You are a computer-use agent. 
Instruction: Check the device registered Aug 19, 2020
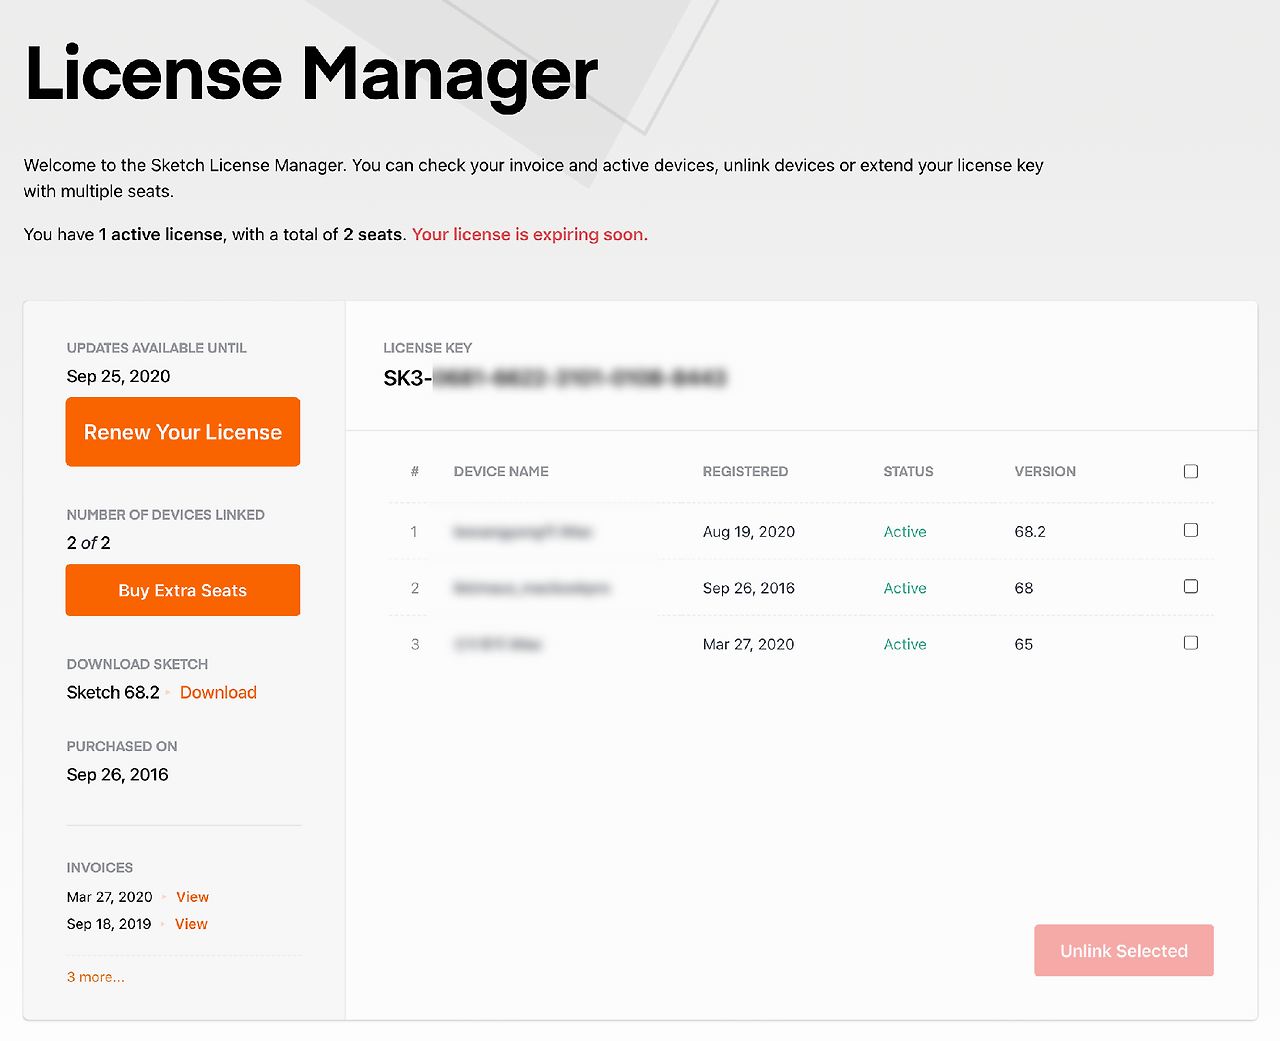[1191, 530]
